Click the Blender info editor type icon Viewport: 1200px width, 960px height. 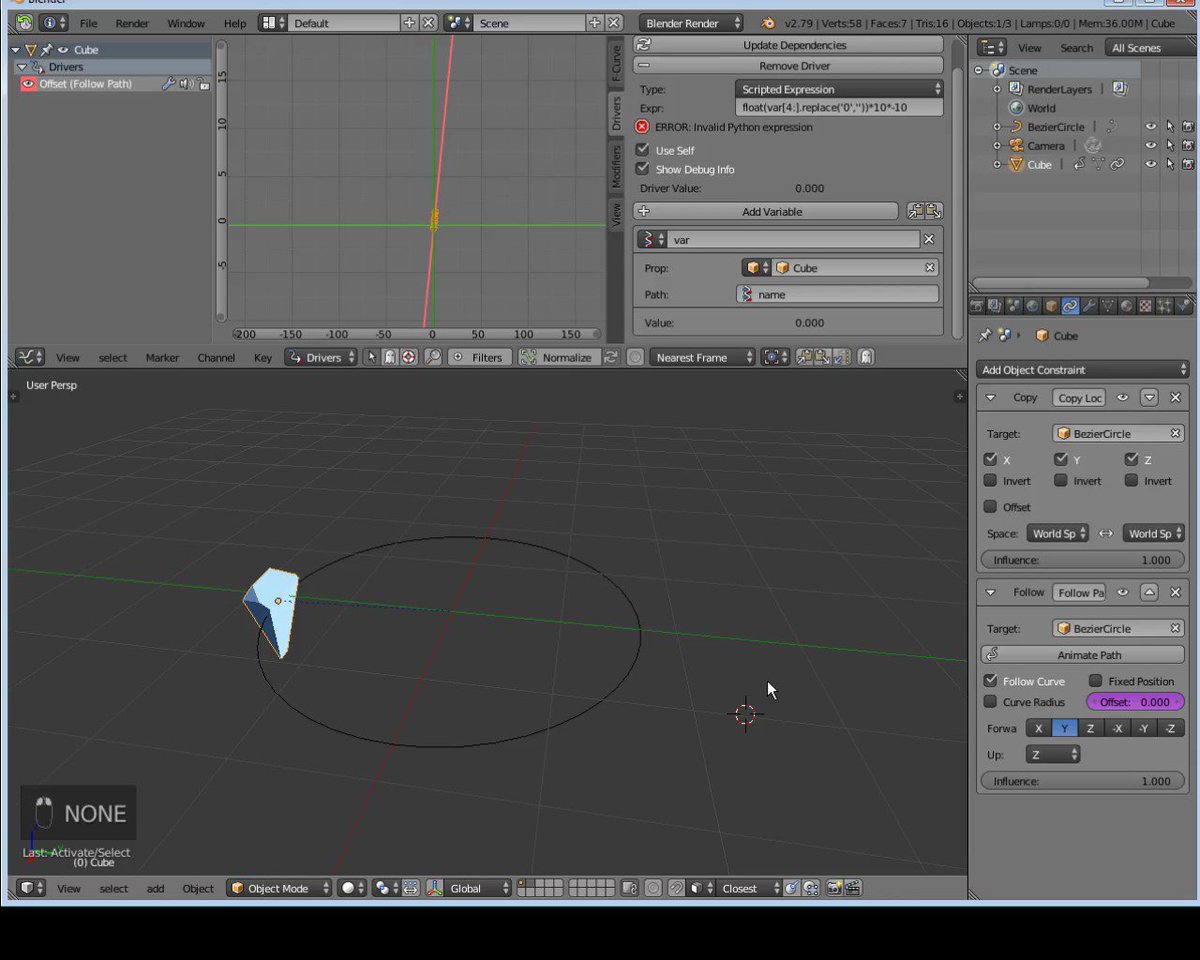[54, 23]
